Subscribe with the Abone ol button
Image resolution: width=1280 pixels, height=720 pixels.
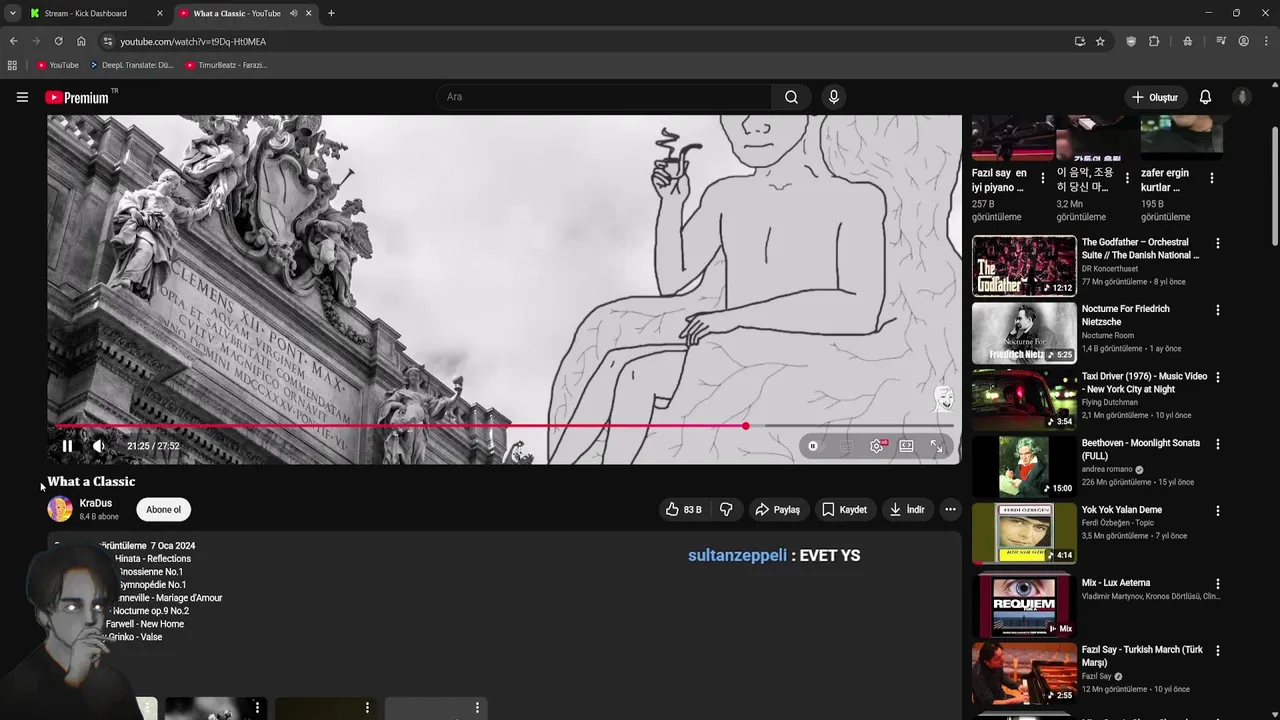tap(164, 510)
